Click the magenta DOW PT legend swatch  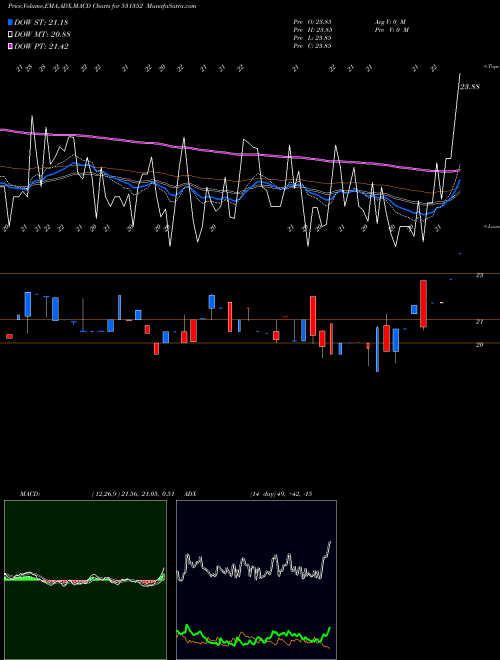coord(11,47)
